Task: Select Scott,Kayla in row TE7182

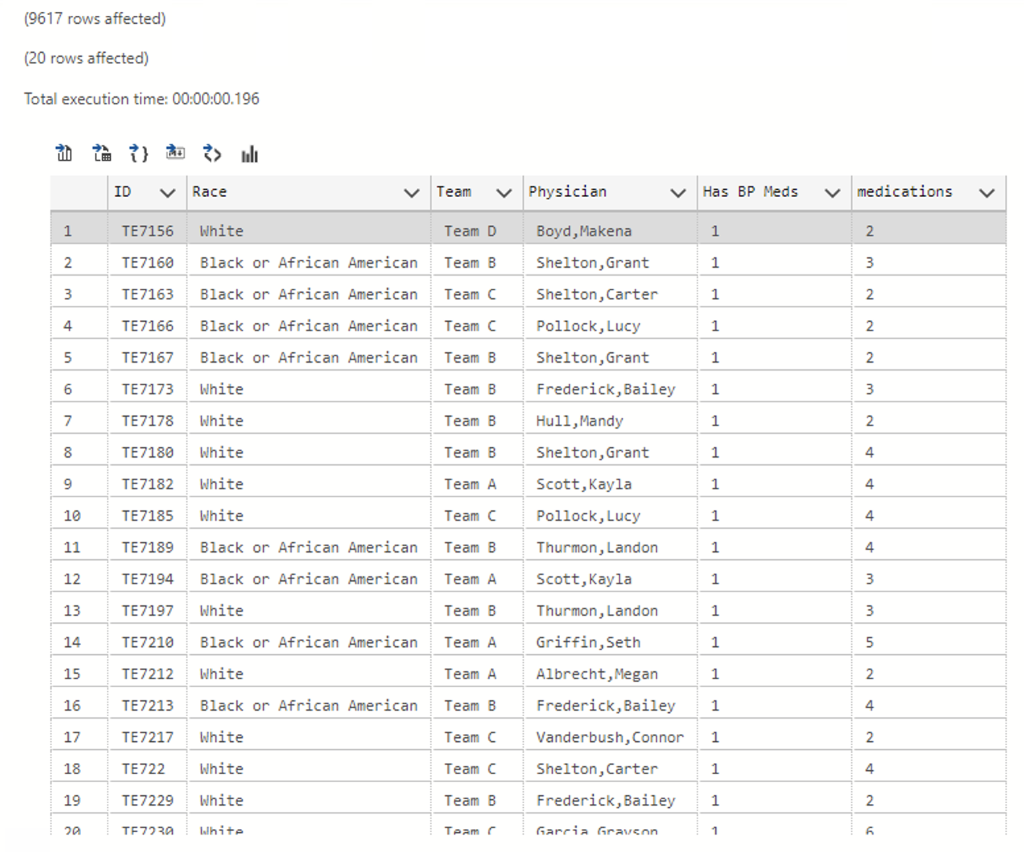Action: (x=610, y=484)
